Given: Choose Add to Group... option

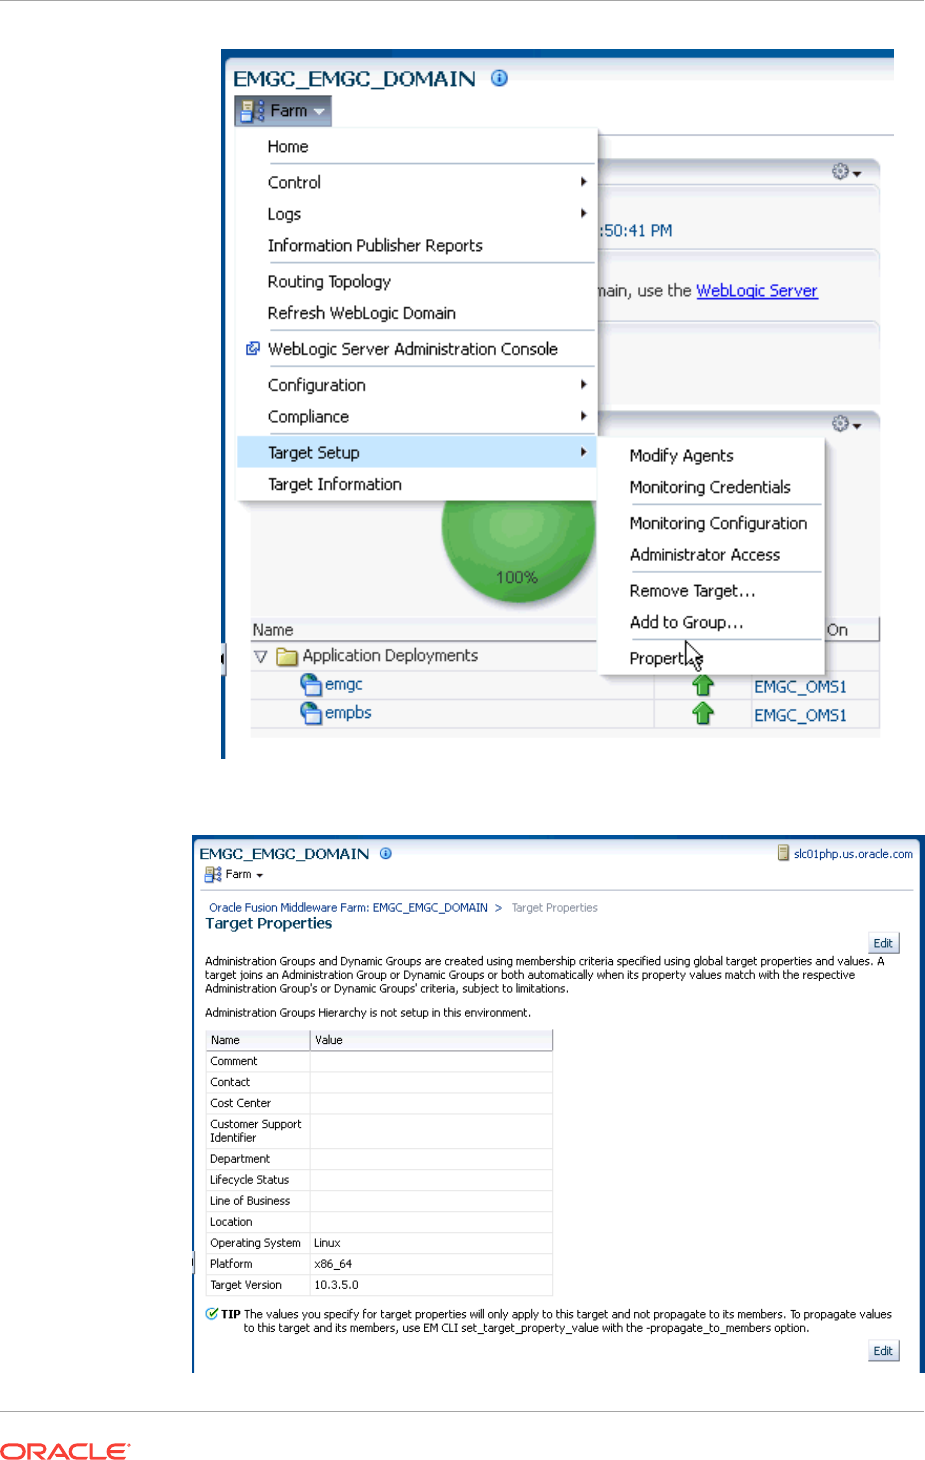Looking at the screenshot, I should tap(686, 623).
